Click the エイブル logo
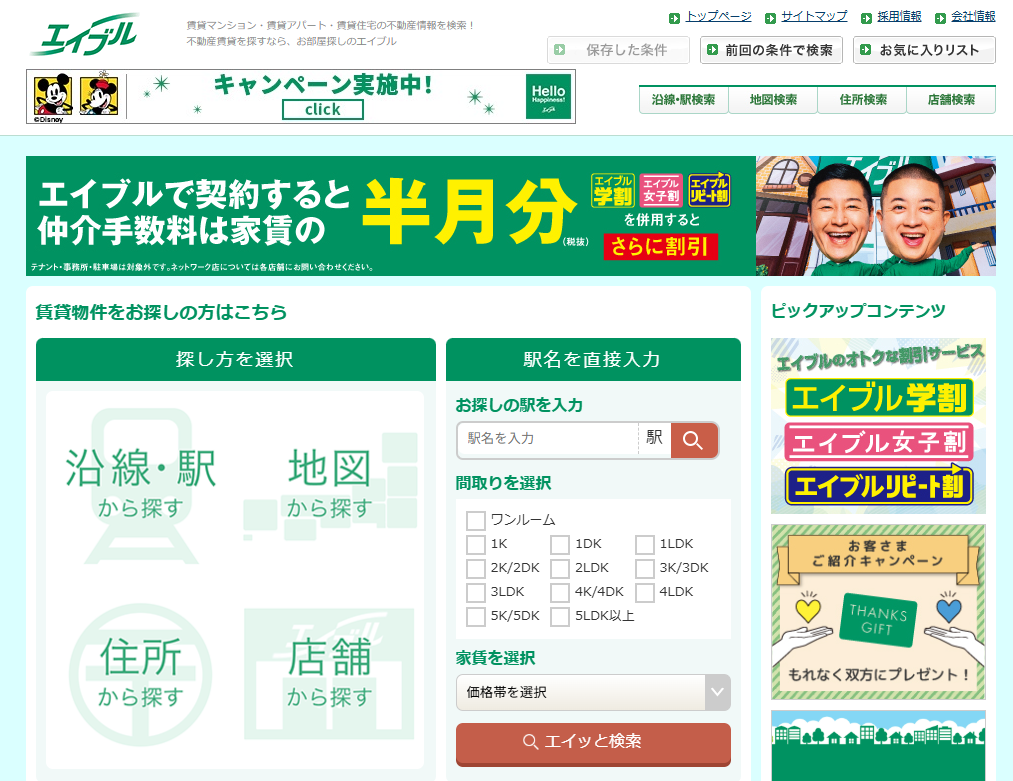The image size is (1013, 781). coord(85,35)
